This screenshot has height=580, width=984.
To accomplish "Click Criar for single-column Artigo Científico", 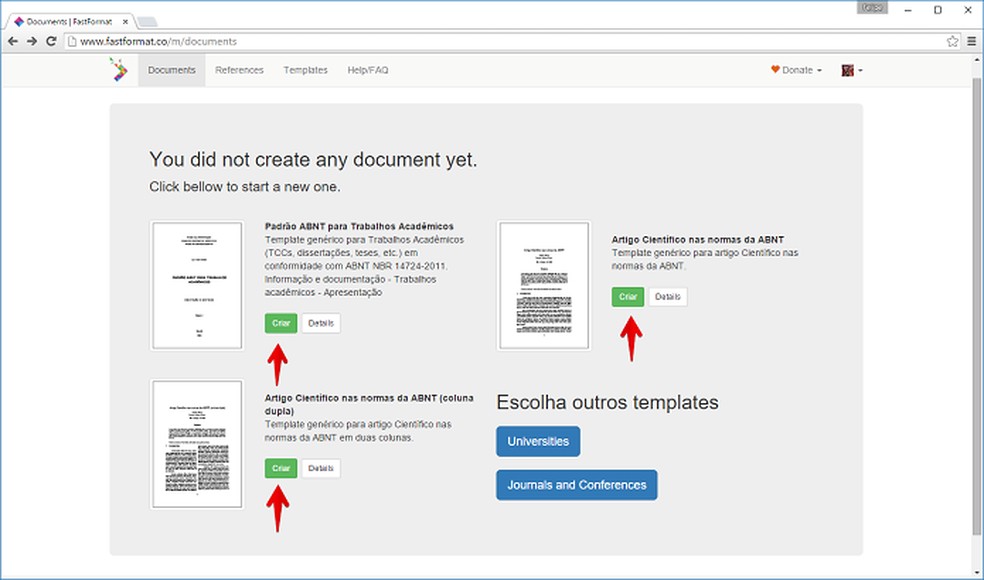I will (628, 297).
